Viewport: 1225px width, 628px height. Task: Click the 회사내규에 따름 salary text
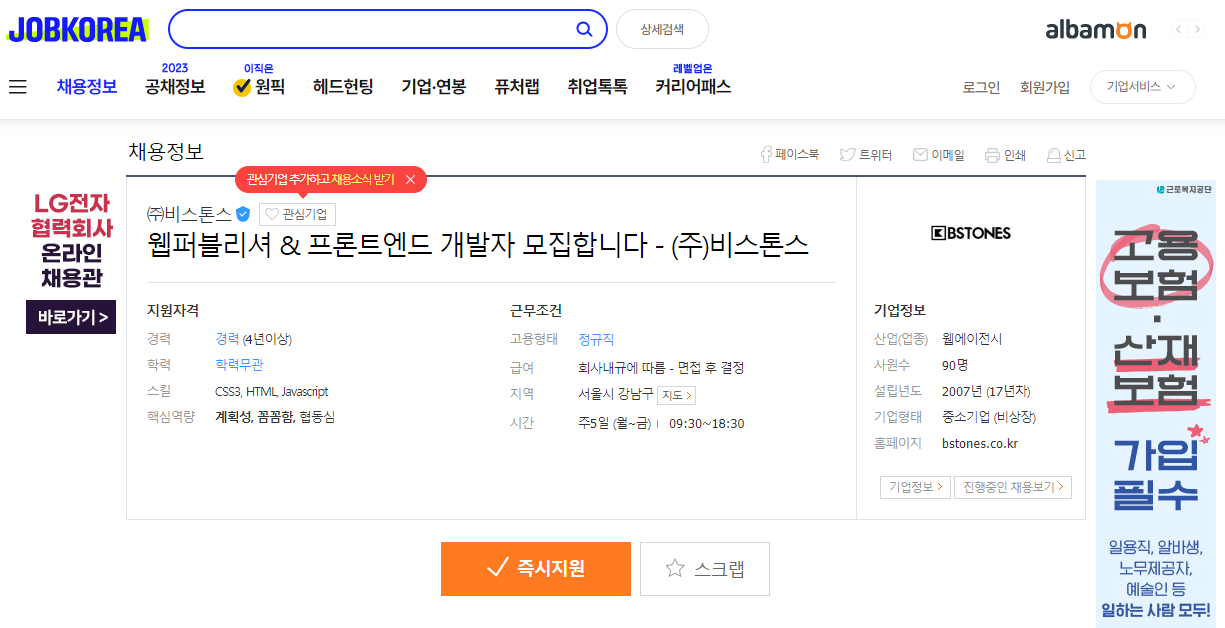coord(661,368)
